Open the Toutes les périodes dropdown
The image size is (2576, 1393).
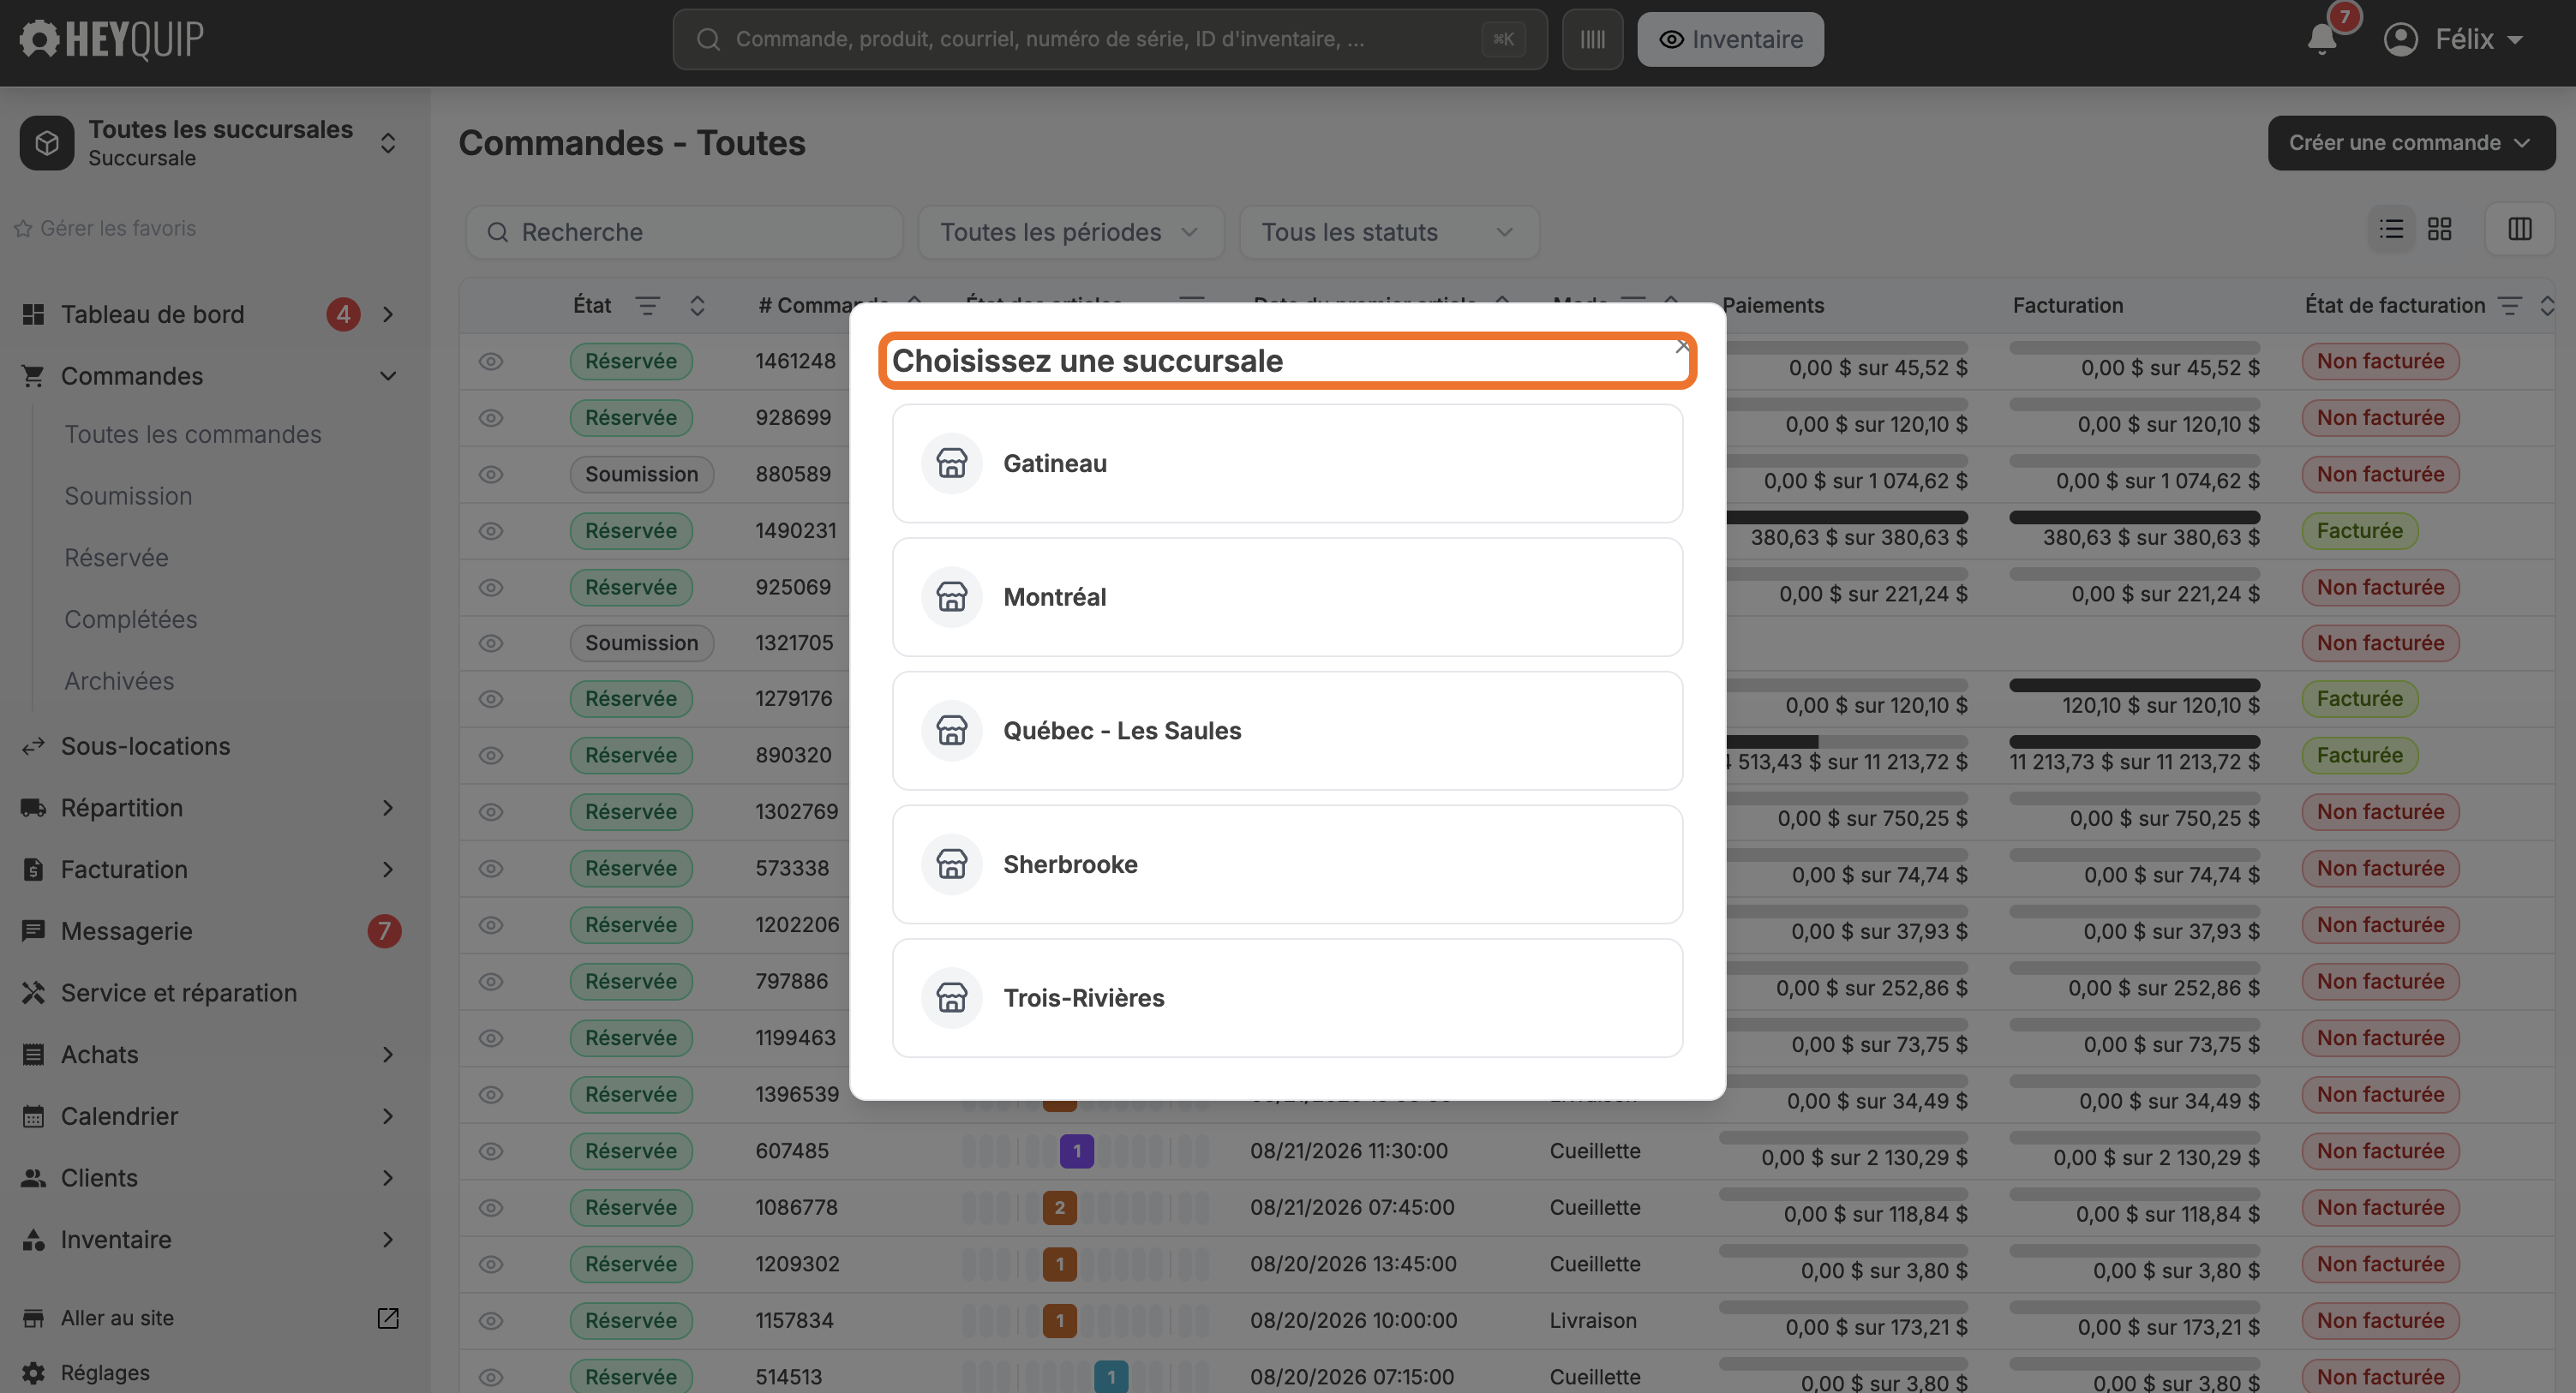click(1070, 232)
